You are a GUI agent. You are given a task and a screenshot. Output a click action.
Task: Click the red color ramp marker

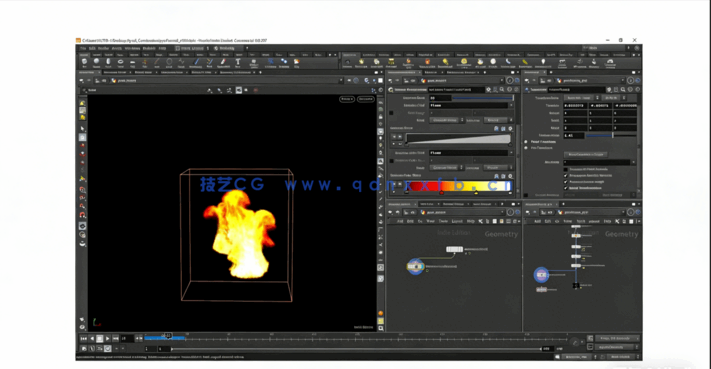441,193
